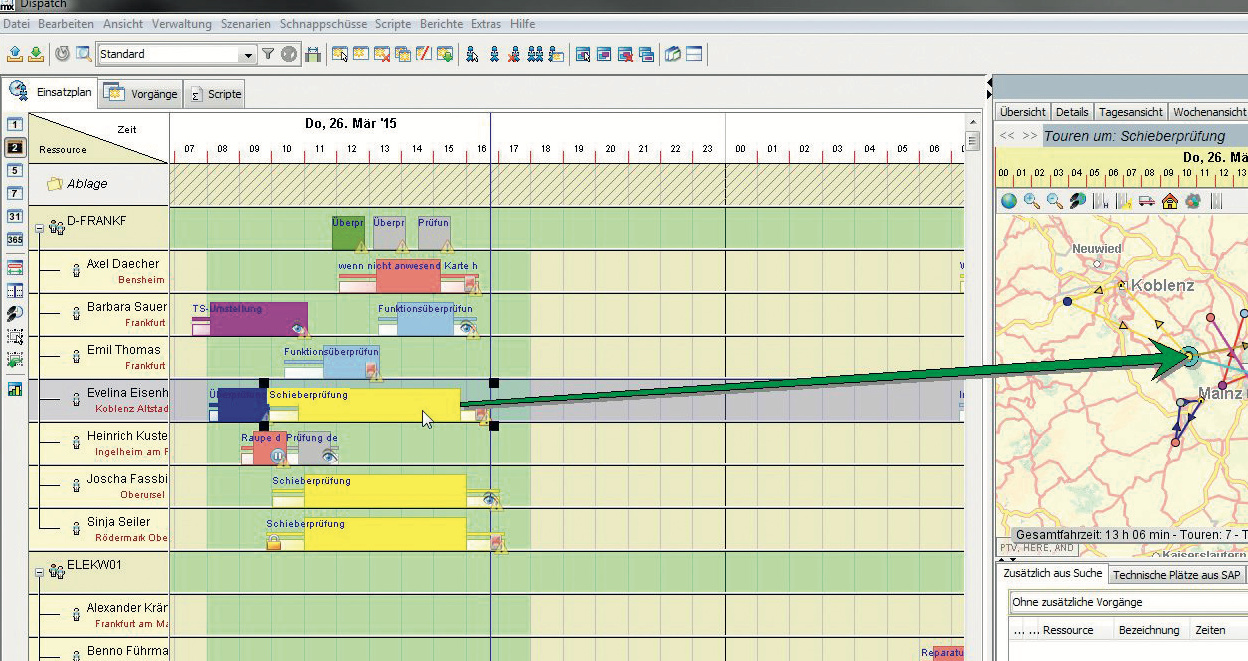Collapse the D-FRANKF resource group
1248x661 pixels.
40,228
